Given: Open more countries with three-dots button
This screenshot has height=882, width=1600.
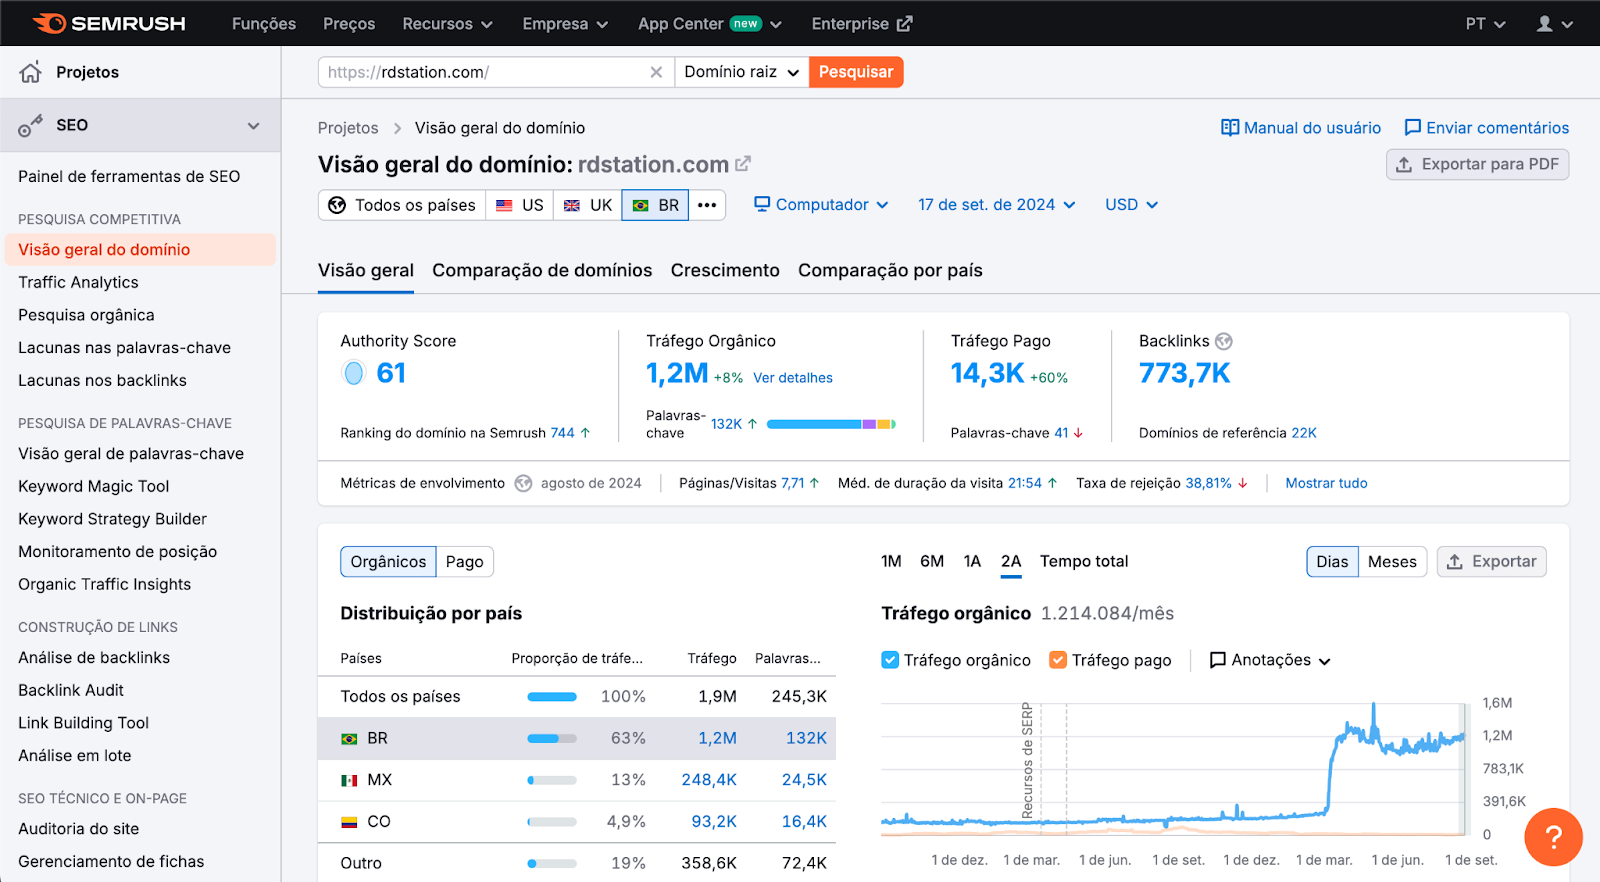Looking at the screenshot, I should pos(707,205).
